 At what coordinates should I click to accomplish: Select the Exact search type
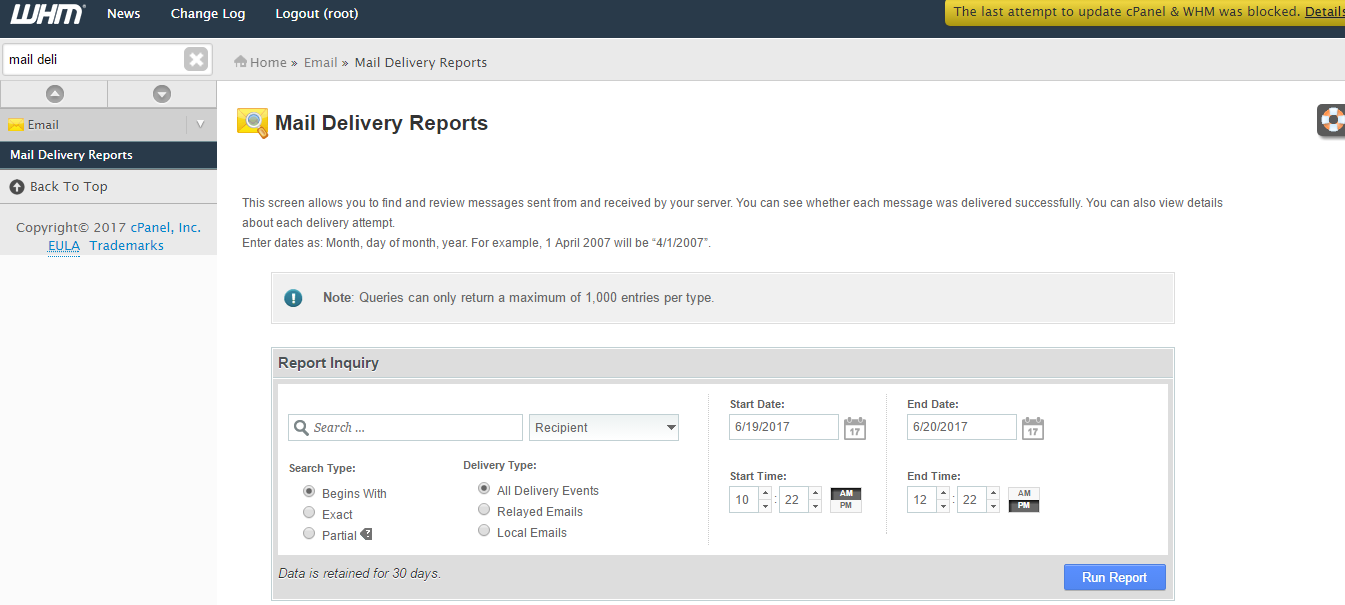(309, 513)
